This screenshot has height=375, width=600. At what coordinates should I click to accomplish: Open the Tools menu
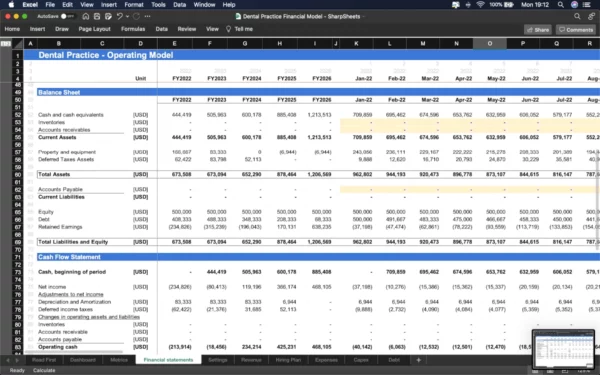tap(158, 5)
